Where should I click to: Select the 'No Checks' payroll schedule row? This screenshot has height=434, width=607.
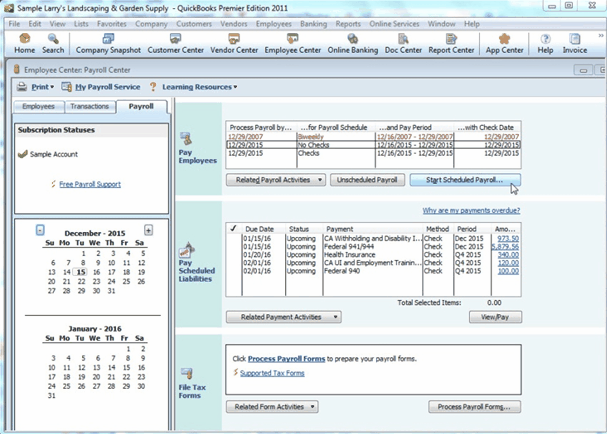tap(374, 145)
